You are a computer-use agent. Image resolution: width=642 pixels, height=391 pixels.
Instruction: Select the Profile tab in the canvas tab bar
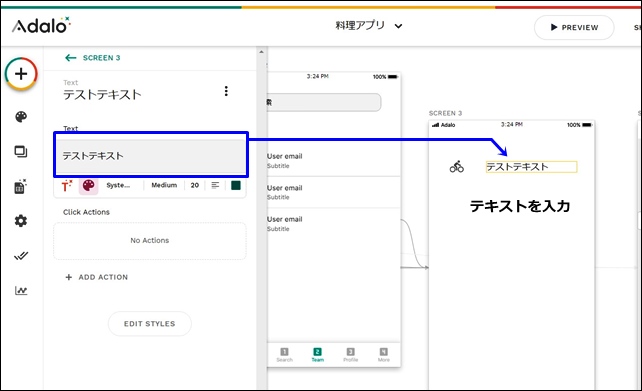pyautogui.click(x=350, y=355)
